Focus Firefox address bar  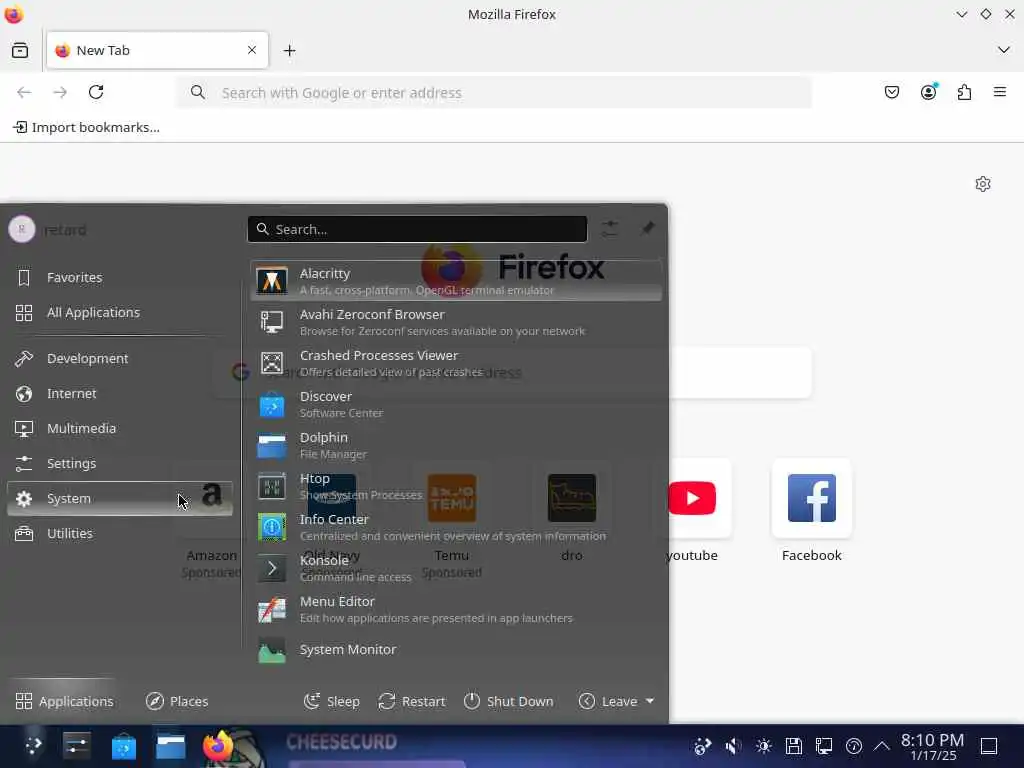tap(494, 93)
